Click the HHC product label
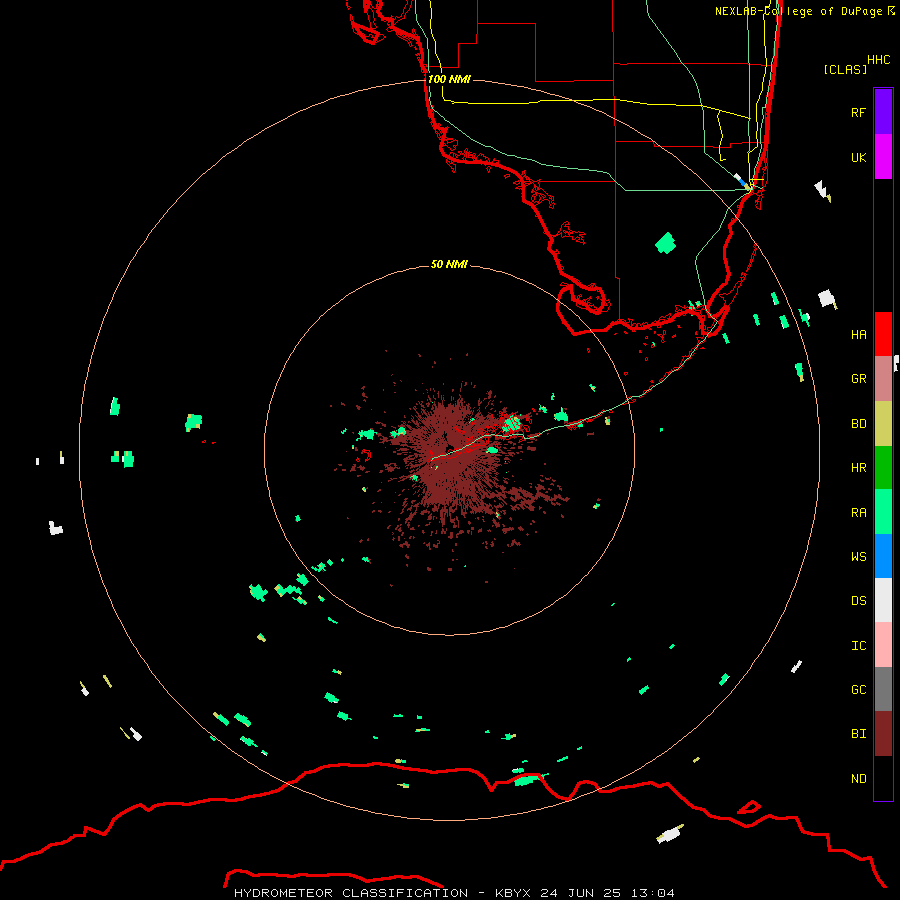This screenshot has height=900, width=900. [x=878, y=60]
